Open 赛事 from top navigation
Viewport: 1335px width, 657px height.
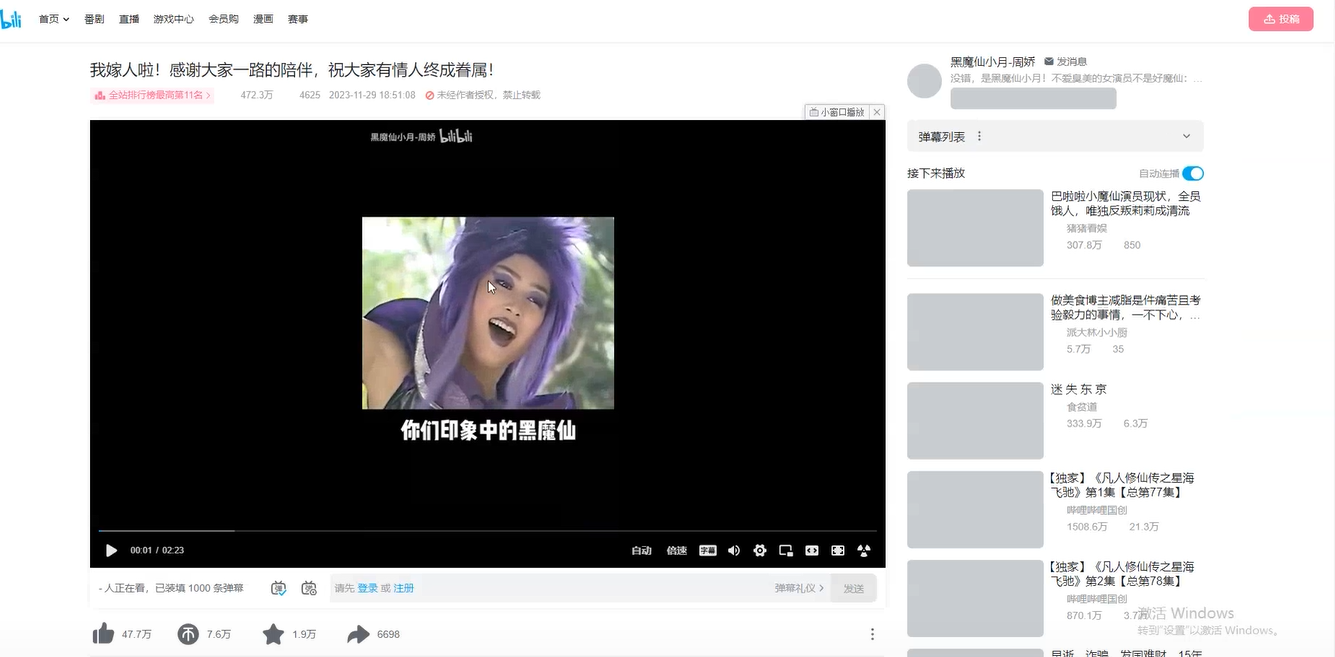pyautogui.click(x=298, y=19)
